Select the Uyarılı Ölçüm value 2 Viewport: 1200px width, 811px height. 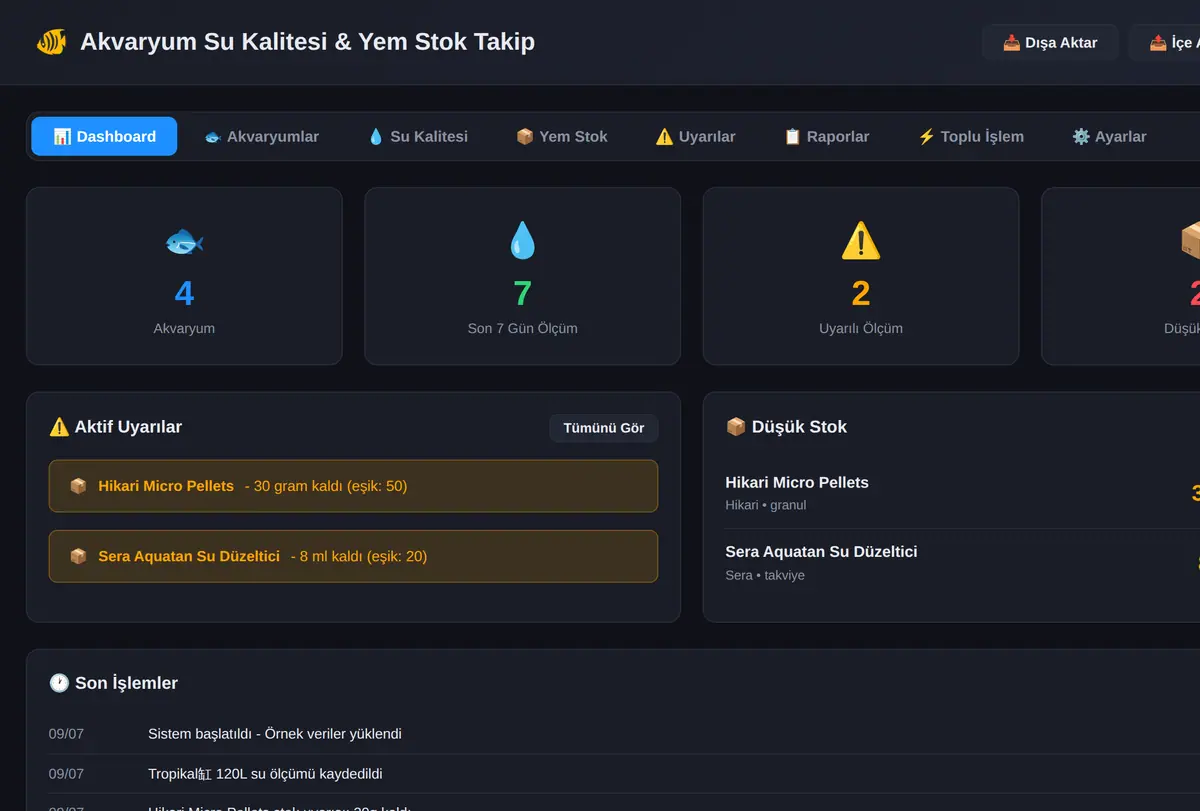pos(861,293)
